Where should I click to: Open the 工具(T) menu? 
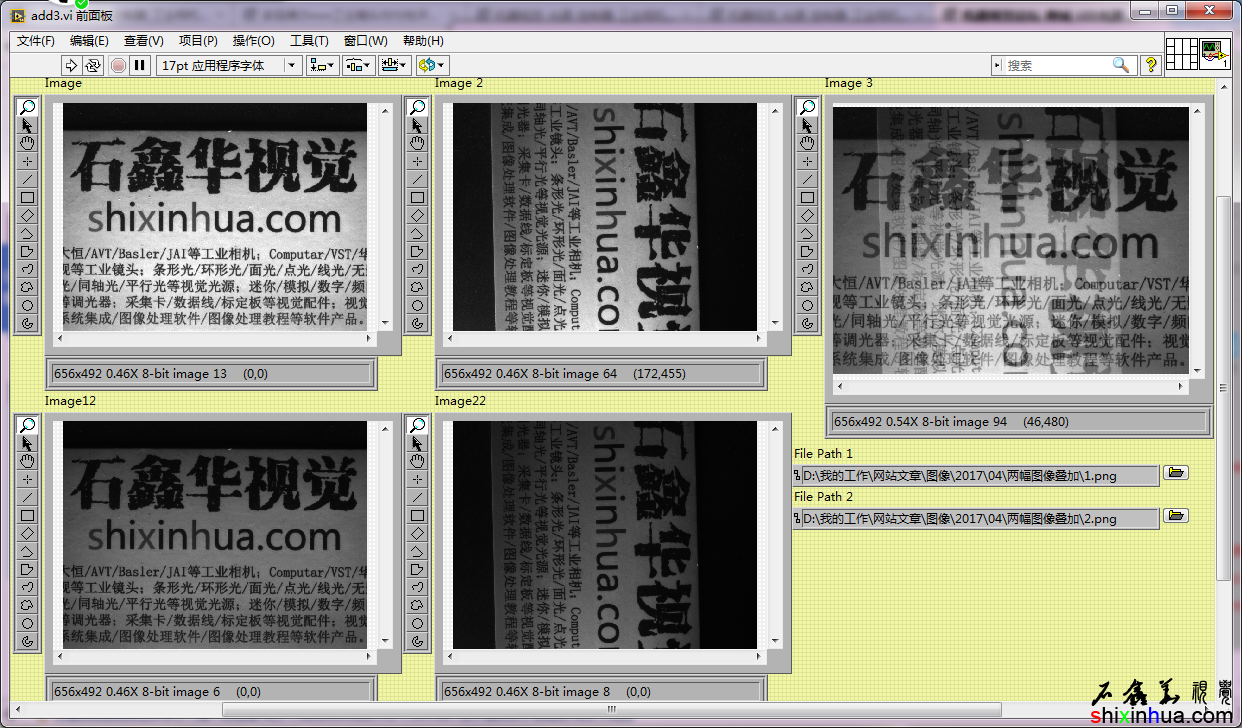[x=309, y=41]
